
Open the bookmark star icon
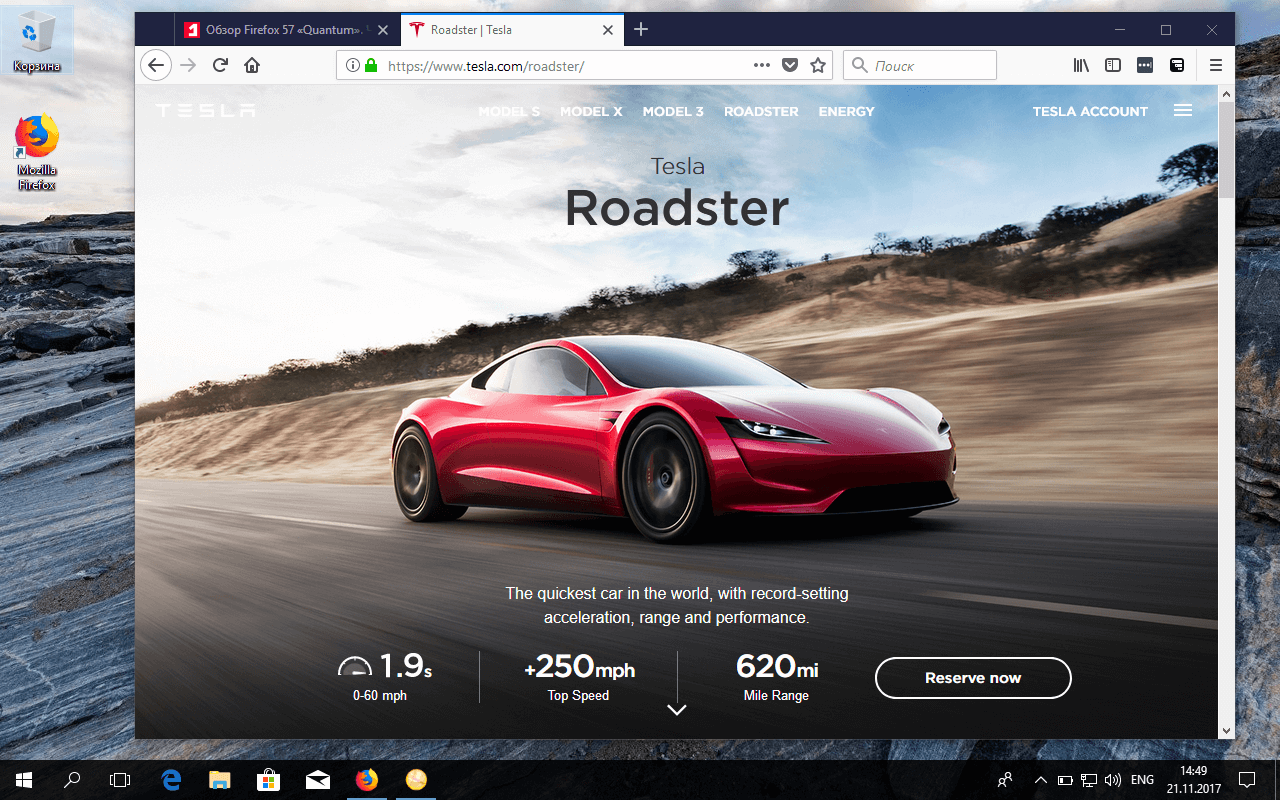(x=818, y=64)
